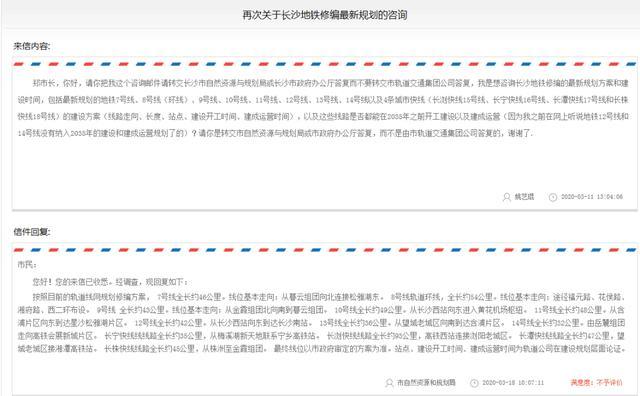Click the clock icon beside 2020-03-18 reply time

(474, 383)
